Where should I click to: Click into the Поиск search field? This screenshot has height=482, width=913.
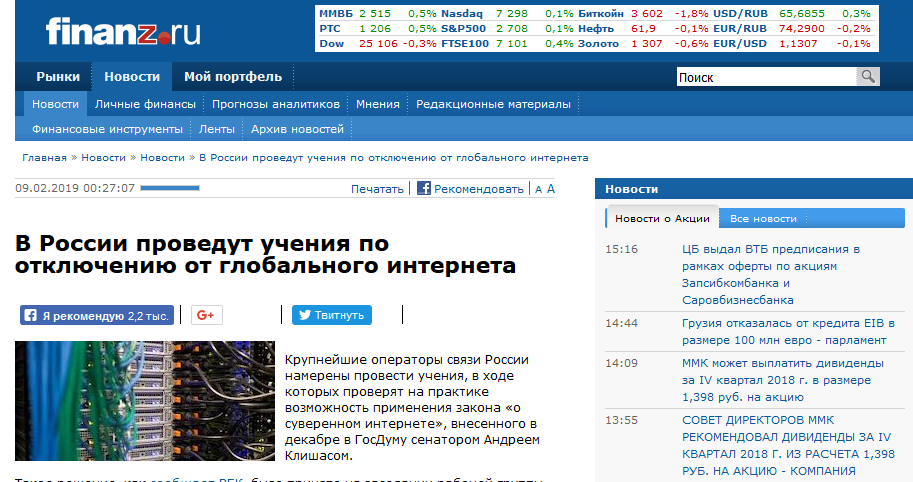coord(766,77)
